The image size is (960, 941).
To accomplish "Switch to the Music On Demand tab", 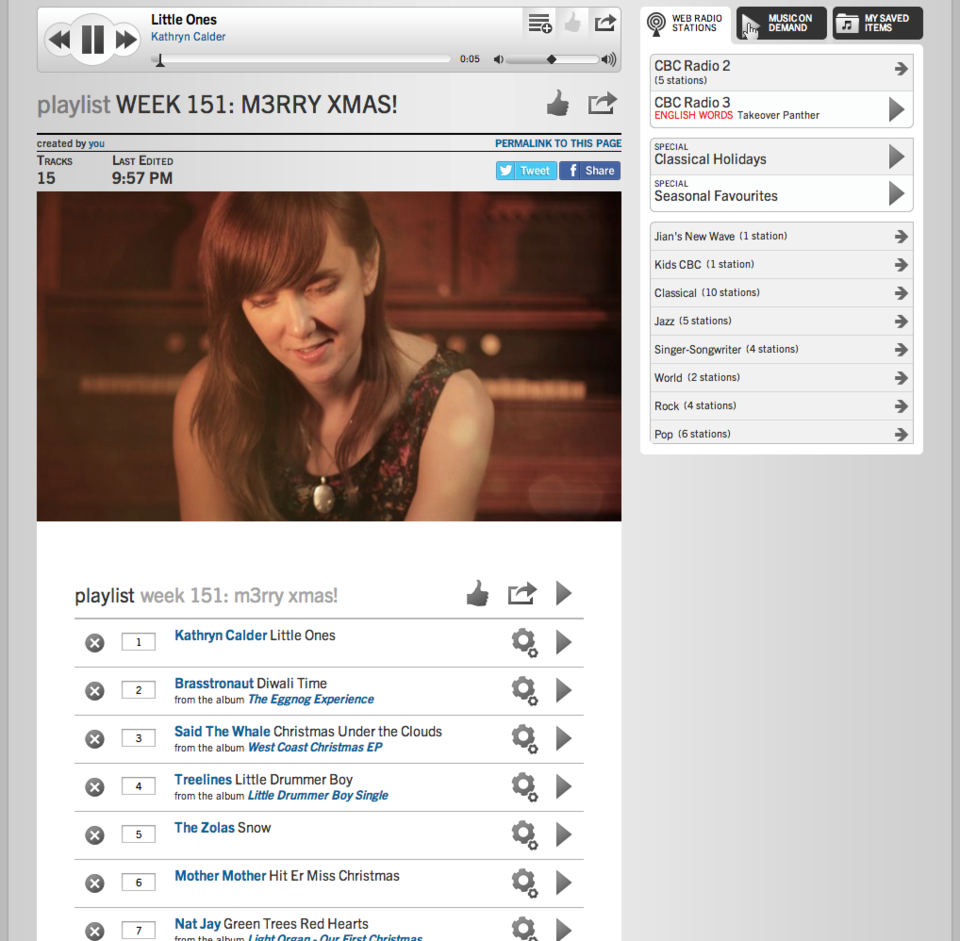I will [x=781, y=23].
